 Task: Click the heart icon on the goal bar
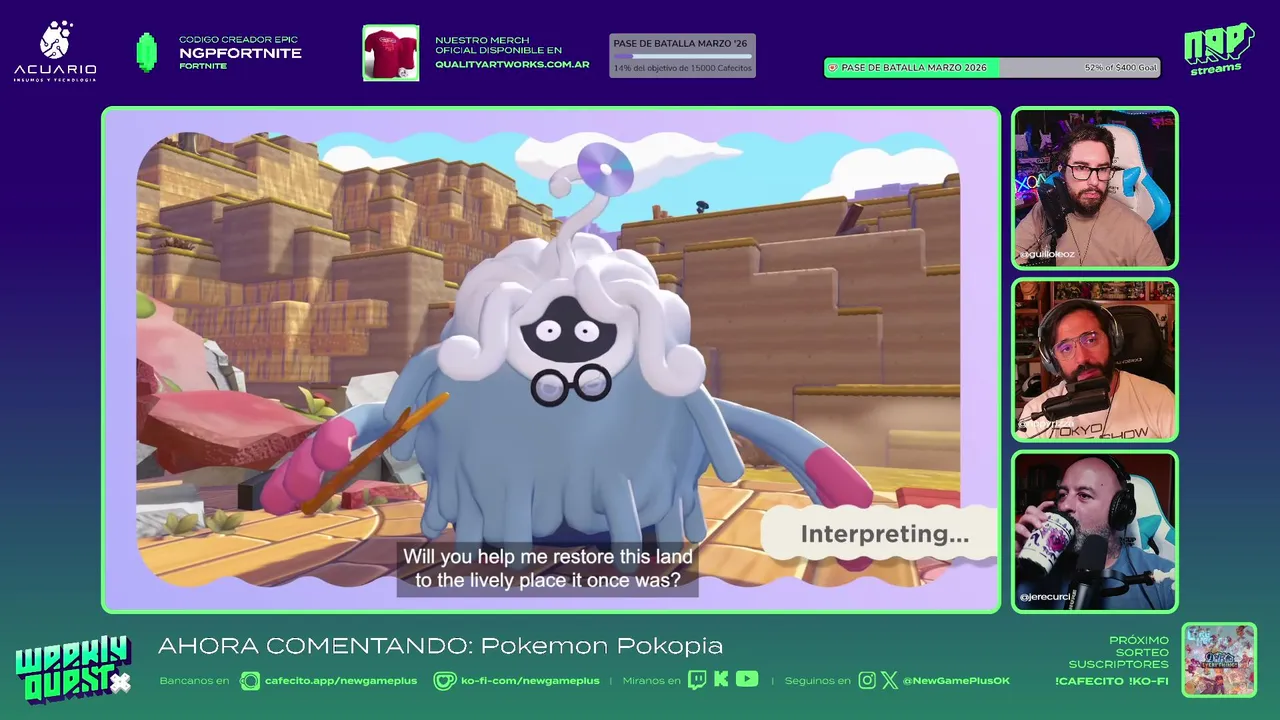click(x=832, y=68)
